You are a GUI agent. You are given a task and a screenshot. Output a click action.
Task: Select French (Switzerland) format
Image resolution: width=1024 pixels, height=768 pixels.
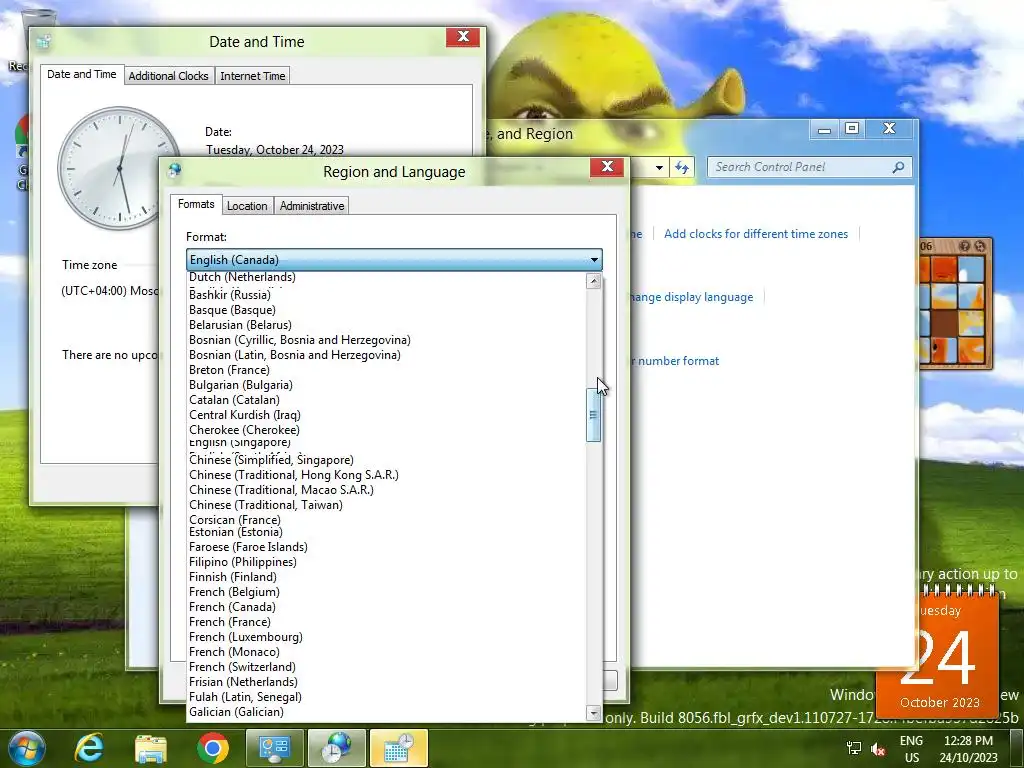[x=242, y=667]
